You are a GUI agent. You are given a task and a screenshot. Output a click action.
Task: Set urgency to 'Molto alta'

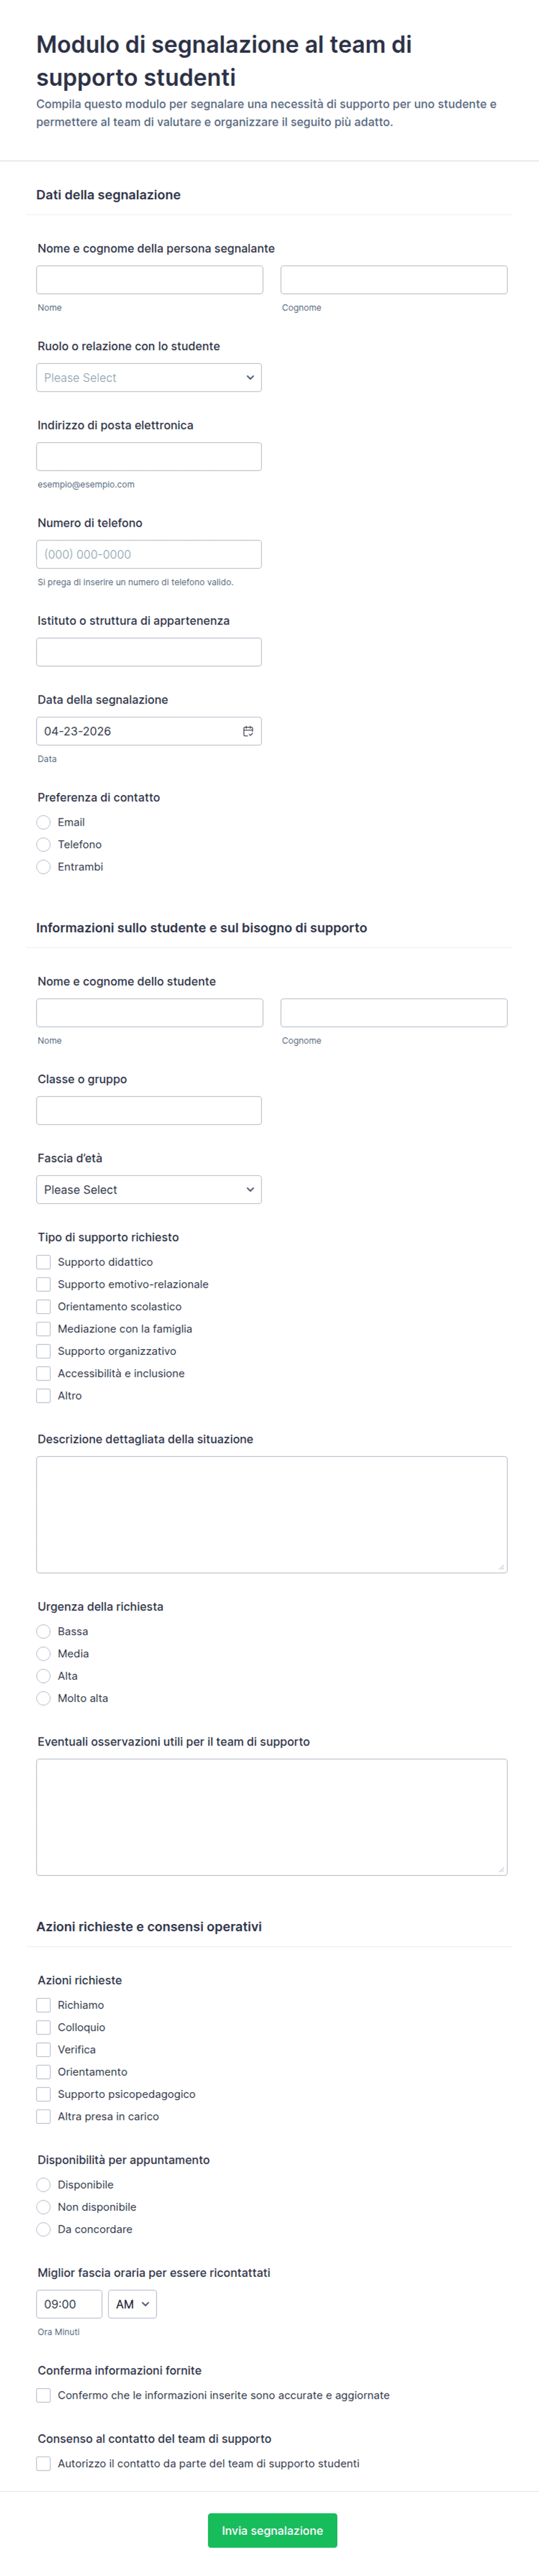(x=44, y=1698)
